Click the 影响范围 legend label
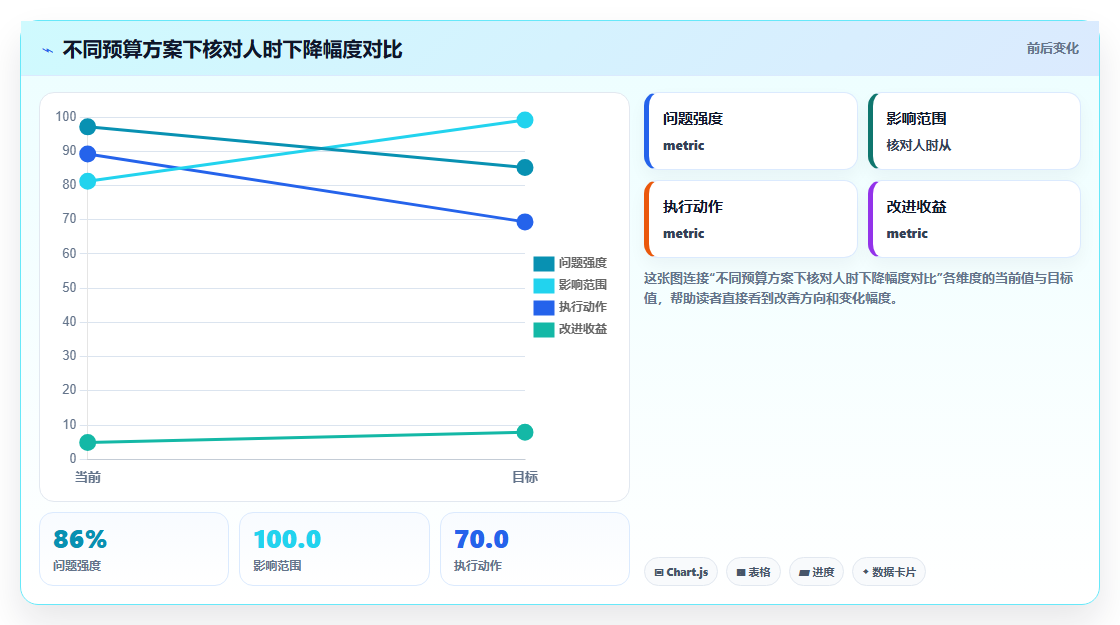1120x625 pixels. (x=583, y=285)
